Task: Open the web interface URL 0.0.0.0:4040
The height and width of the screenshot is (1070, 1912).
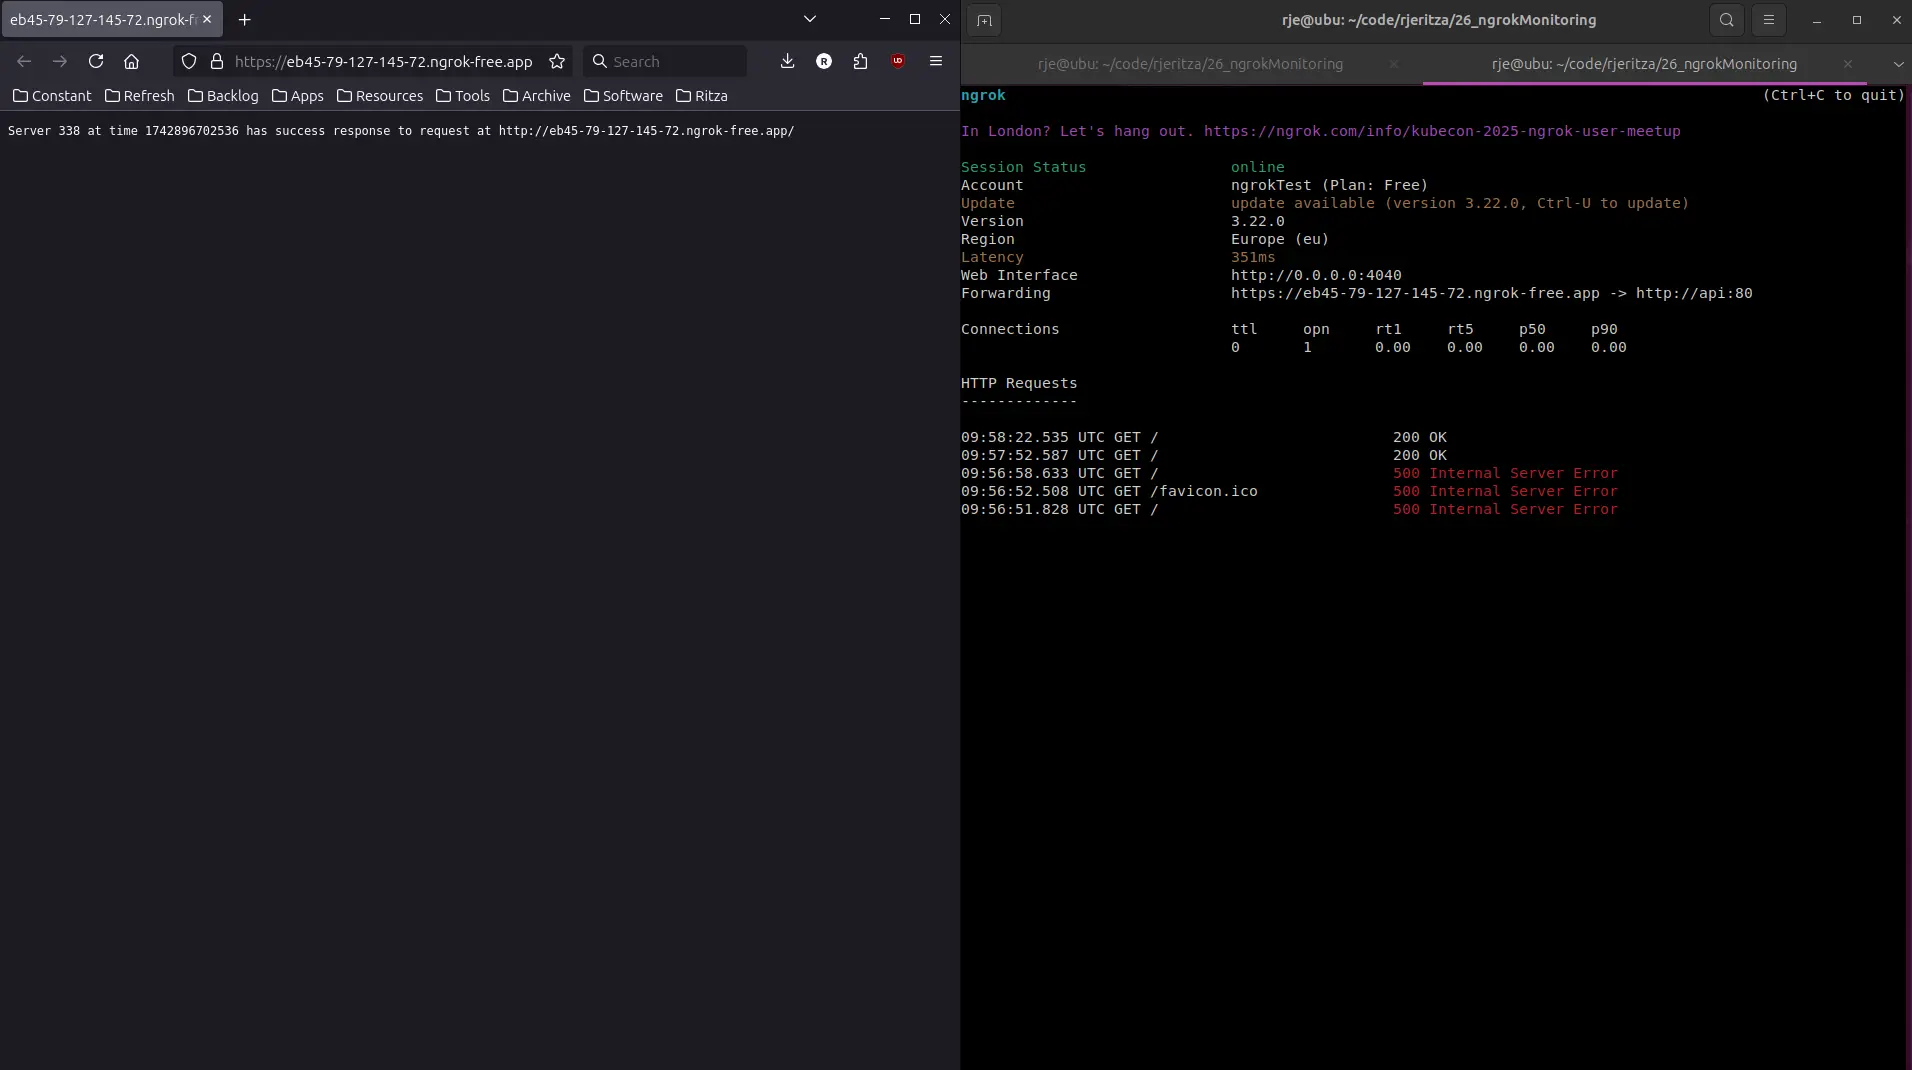Action: (1316, 275)
